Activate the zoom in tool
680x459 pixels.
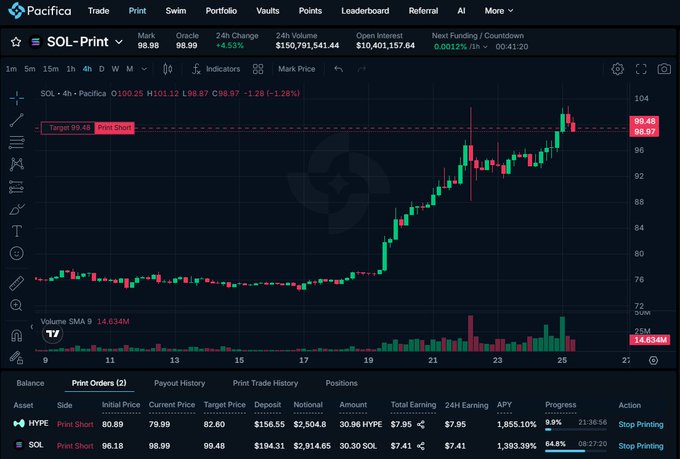[16, 305]
